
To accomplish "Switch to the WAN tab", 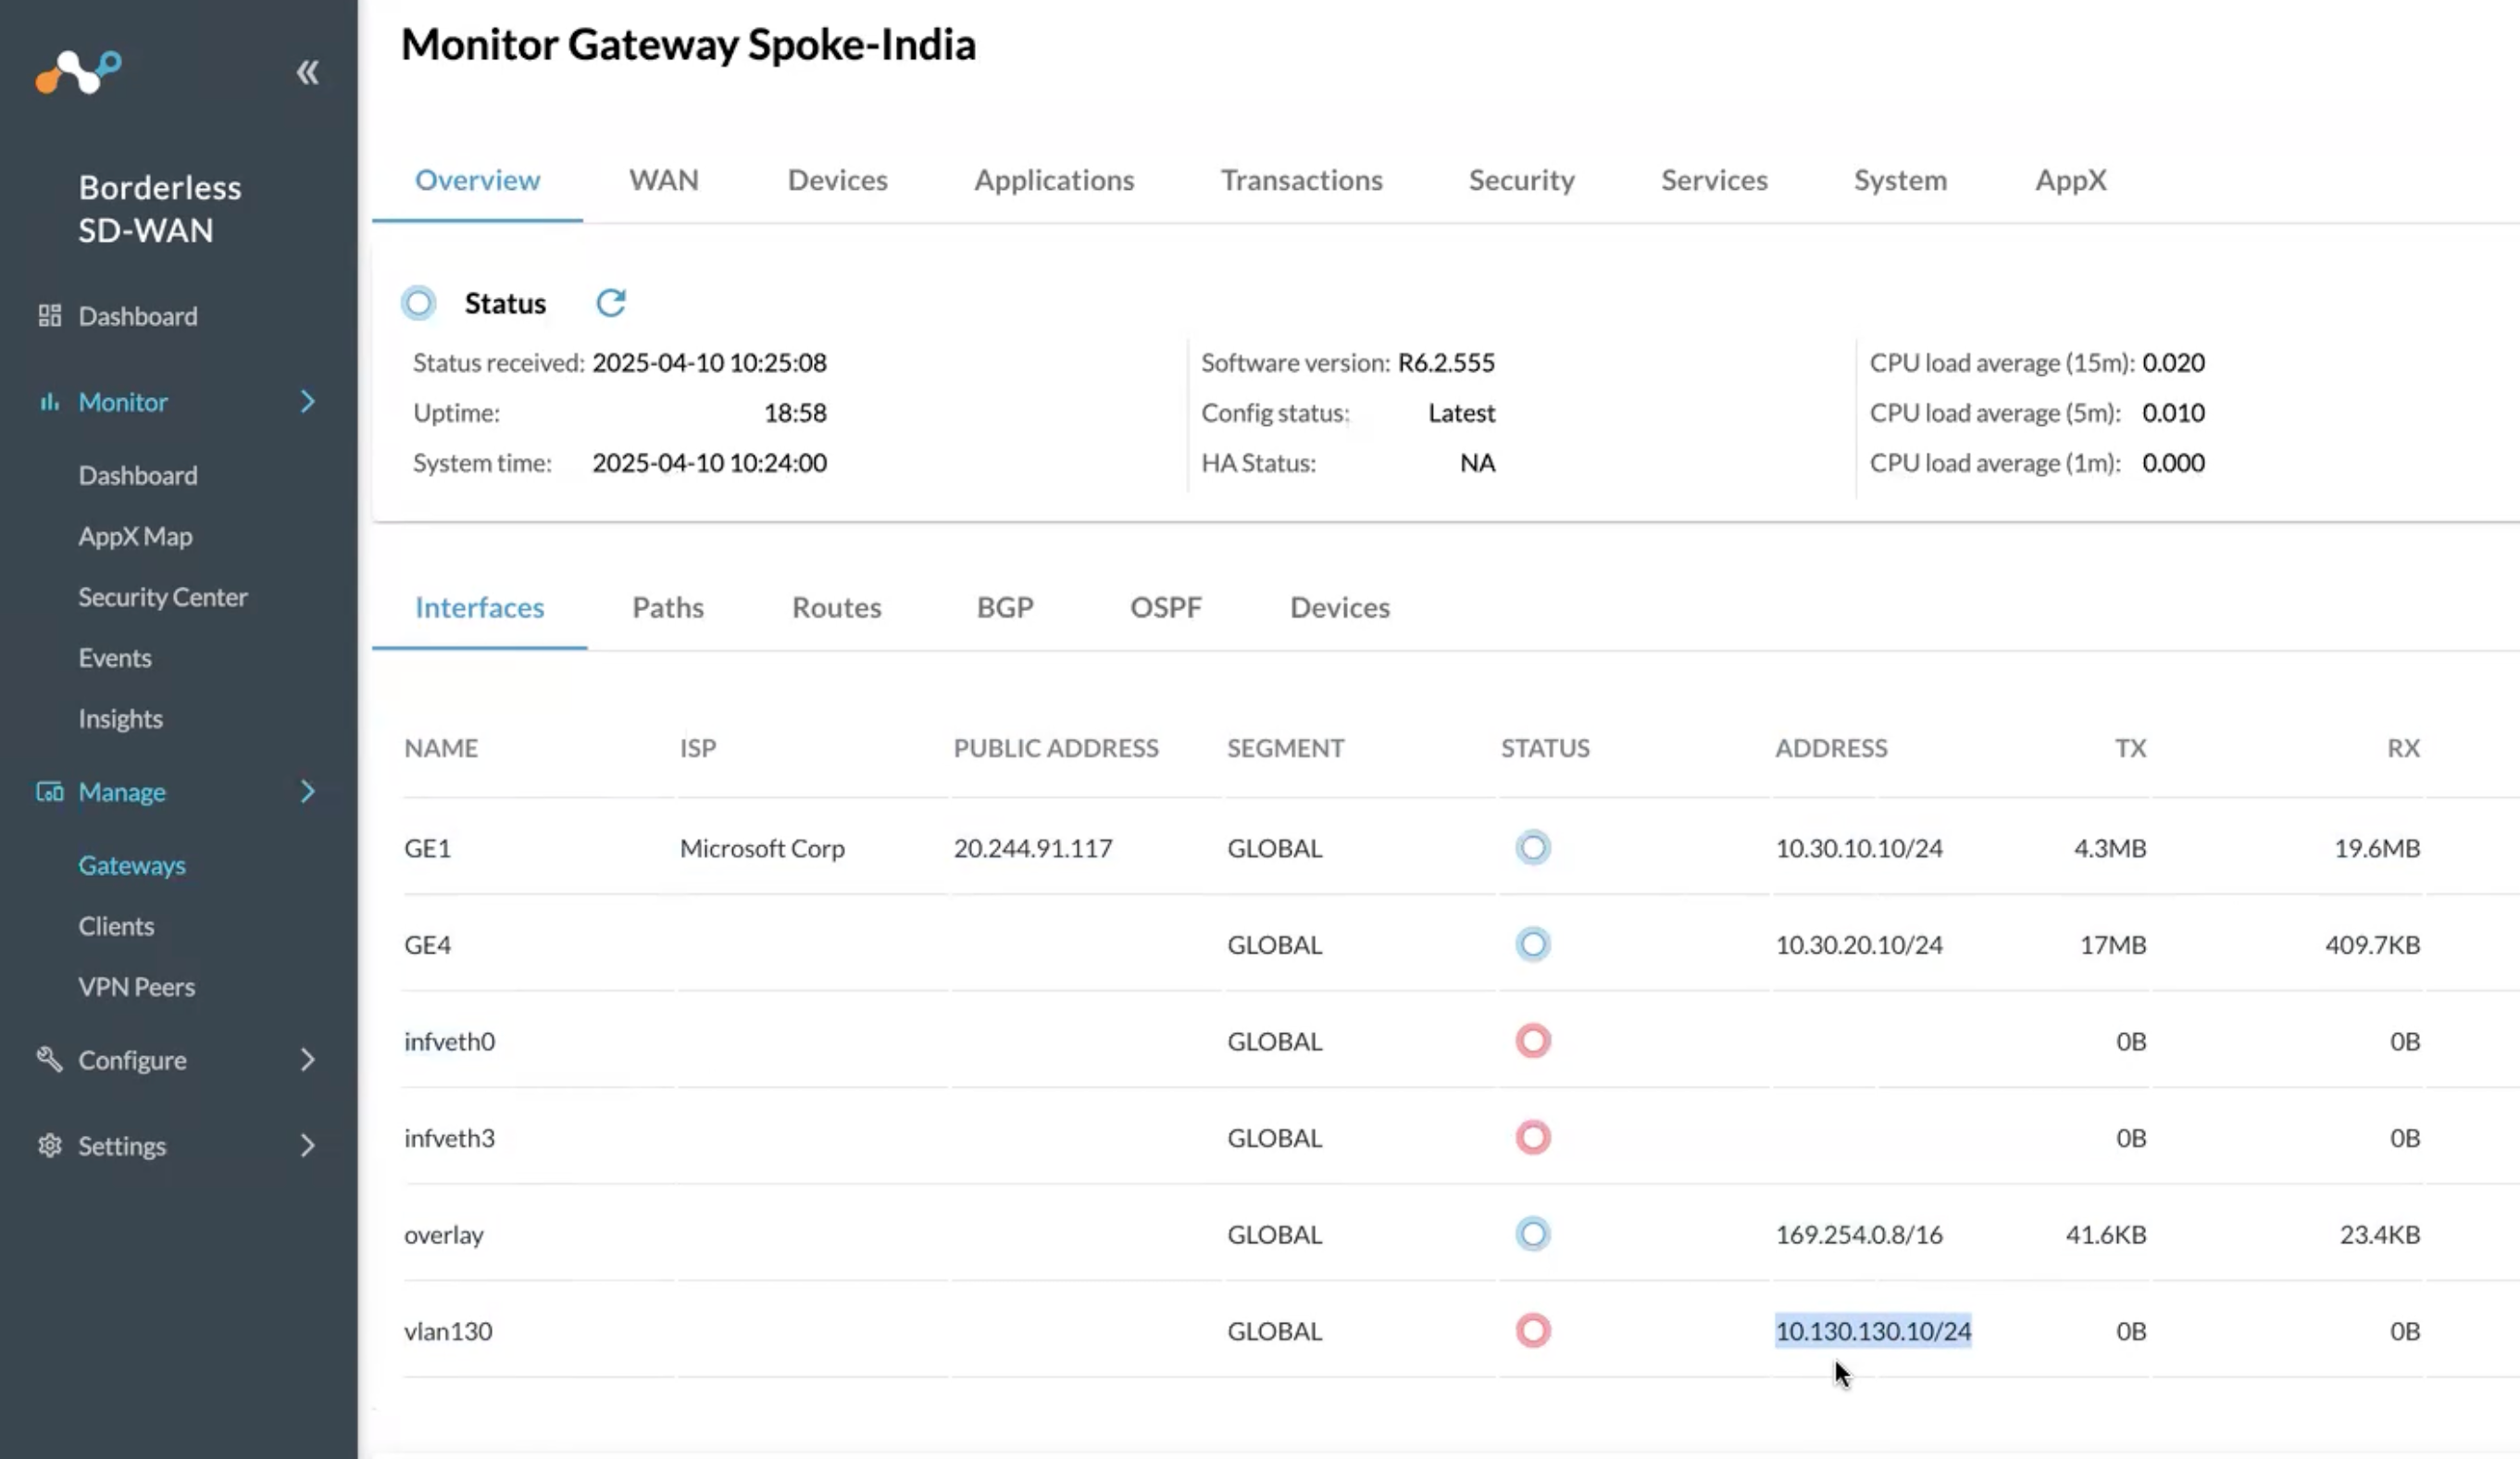I will coord(664,180).
